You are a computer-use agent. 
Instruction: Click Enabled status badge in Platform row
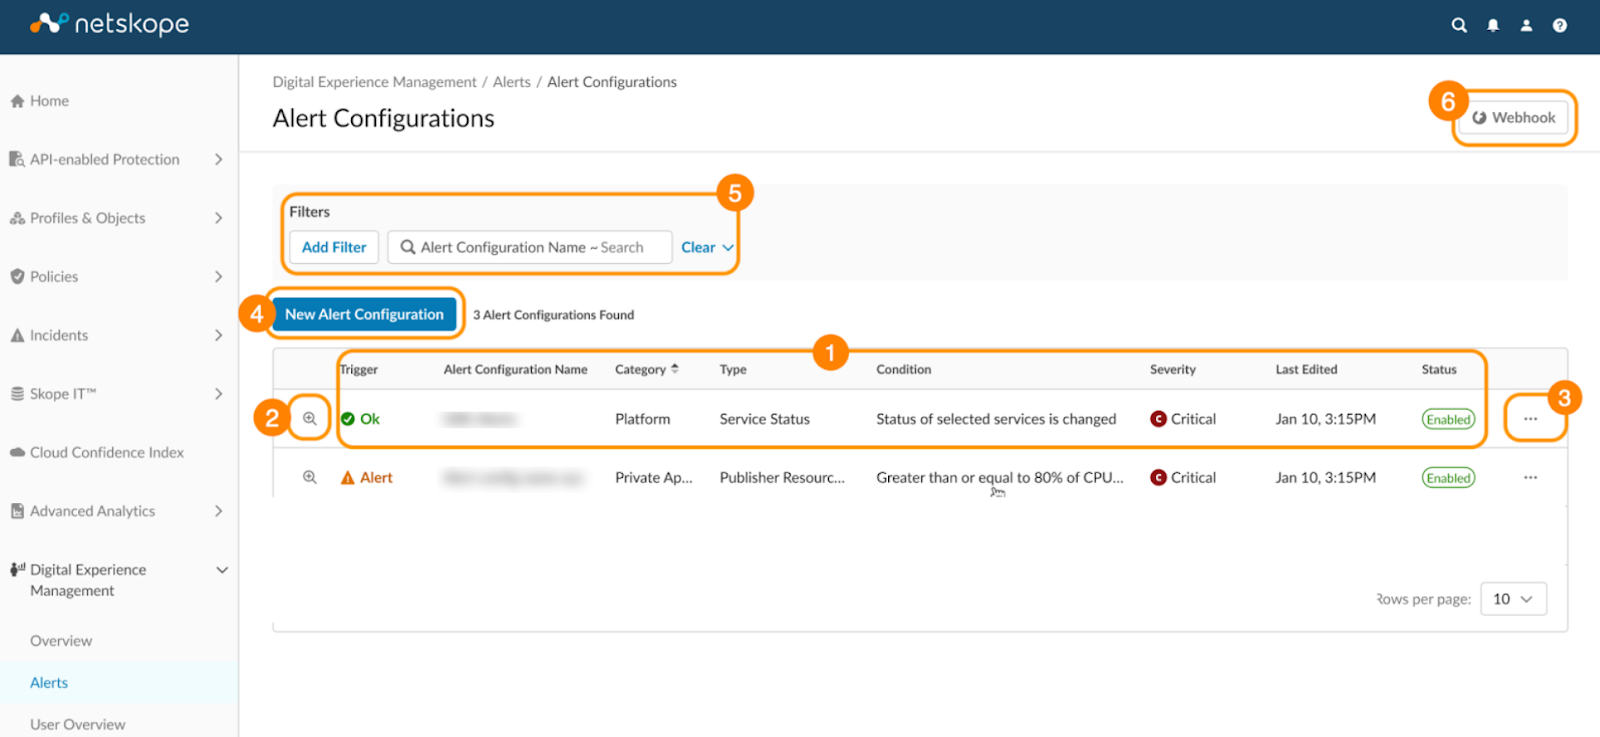pos(1449,419)
